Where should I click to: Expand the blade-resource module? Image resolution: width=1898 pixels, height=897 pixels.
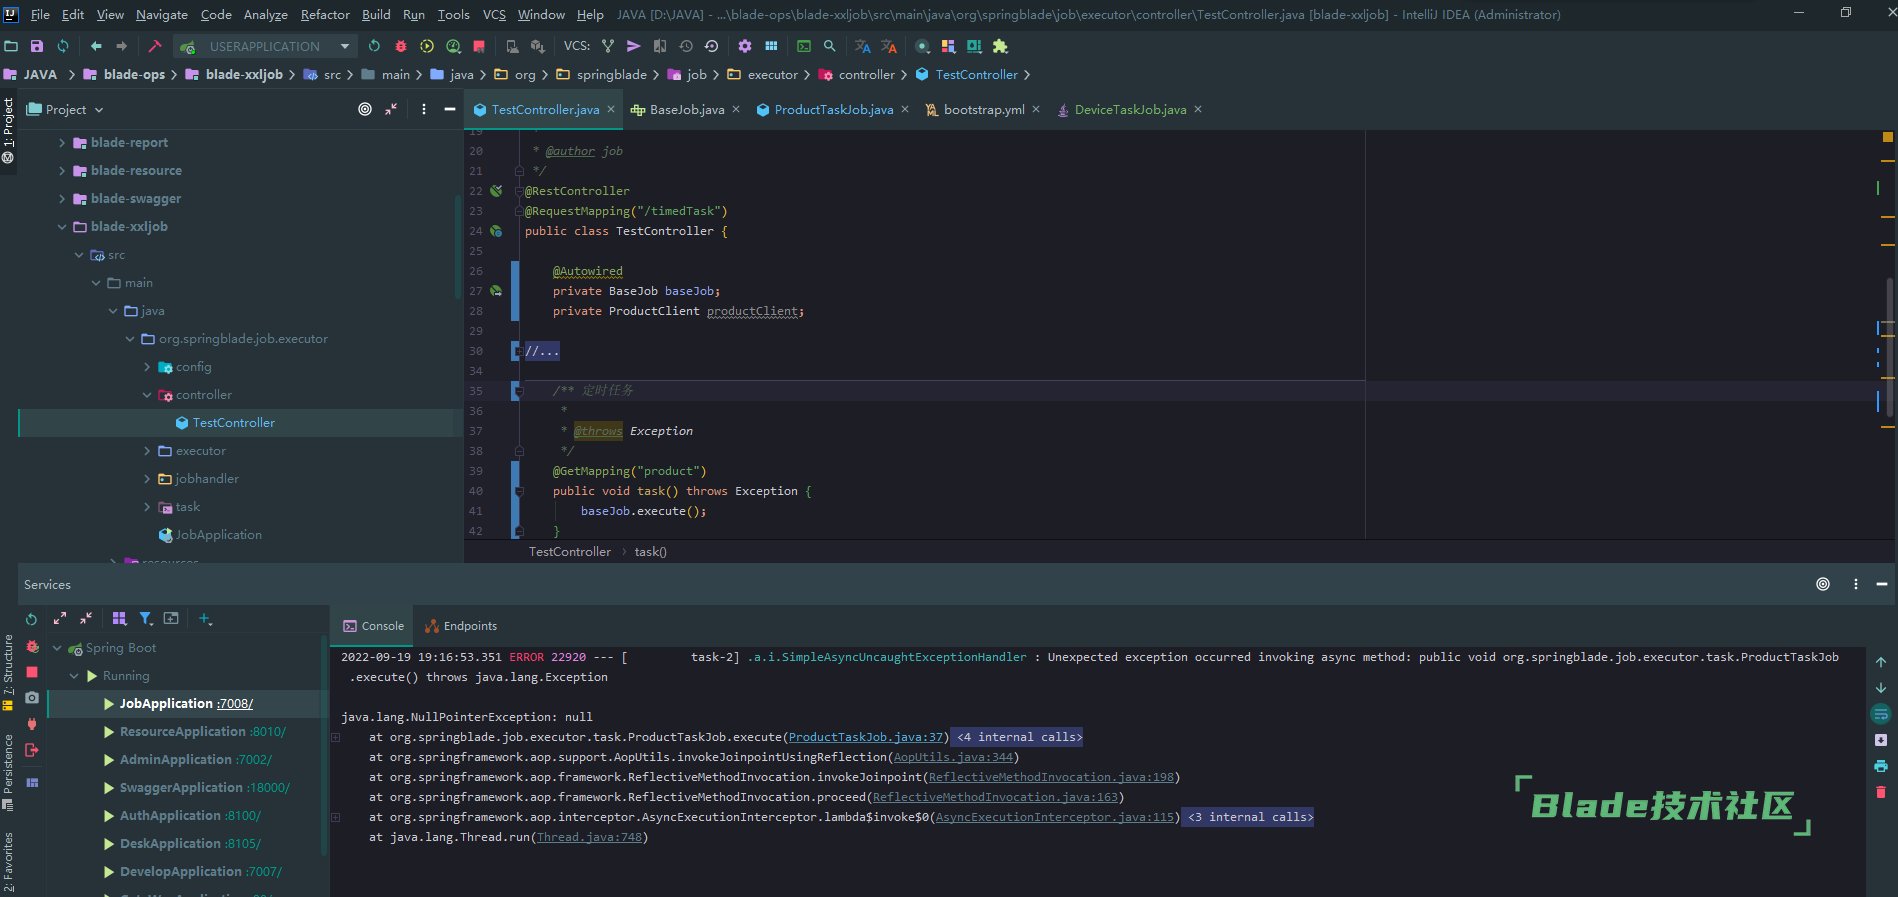[x=62, y=171]
